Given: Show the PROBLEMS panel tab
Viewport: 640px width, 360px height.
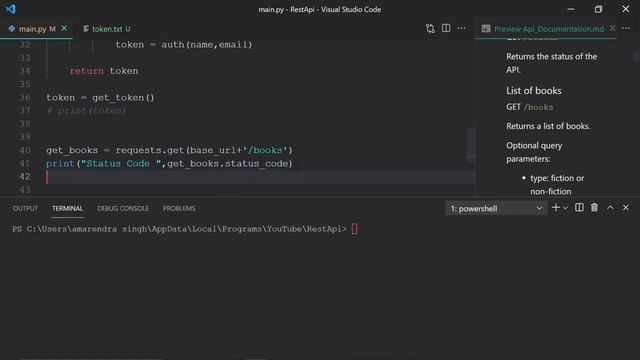Looking at the screenshot, I should click(x=179, y=208).
